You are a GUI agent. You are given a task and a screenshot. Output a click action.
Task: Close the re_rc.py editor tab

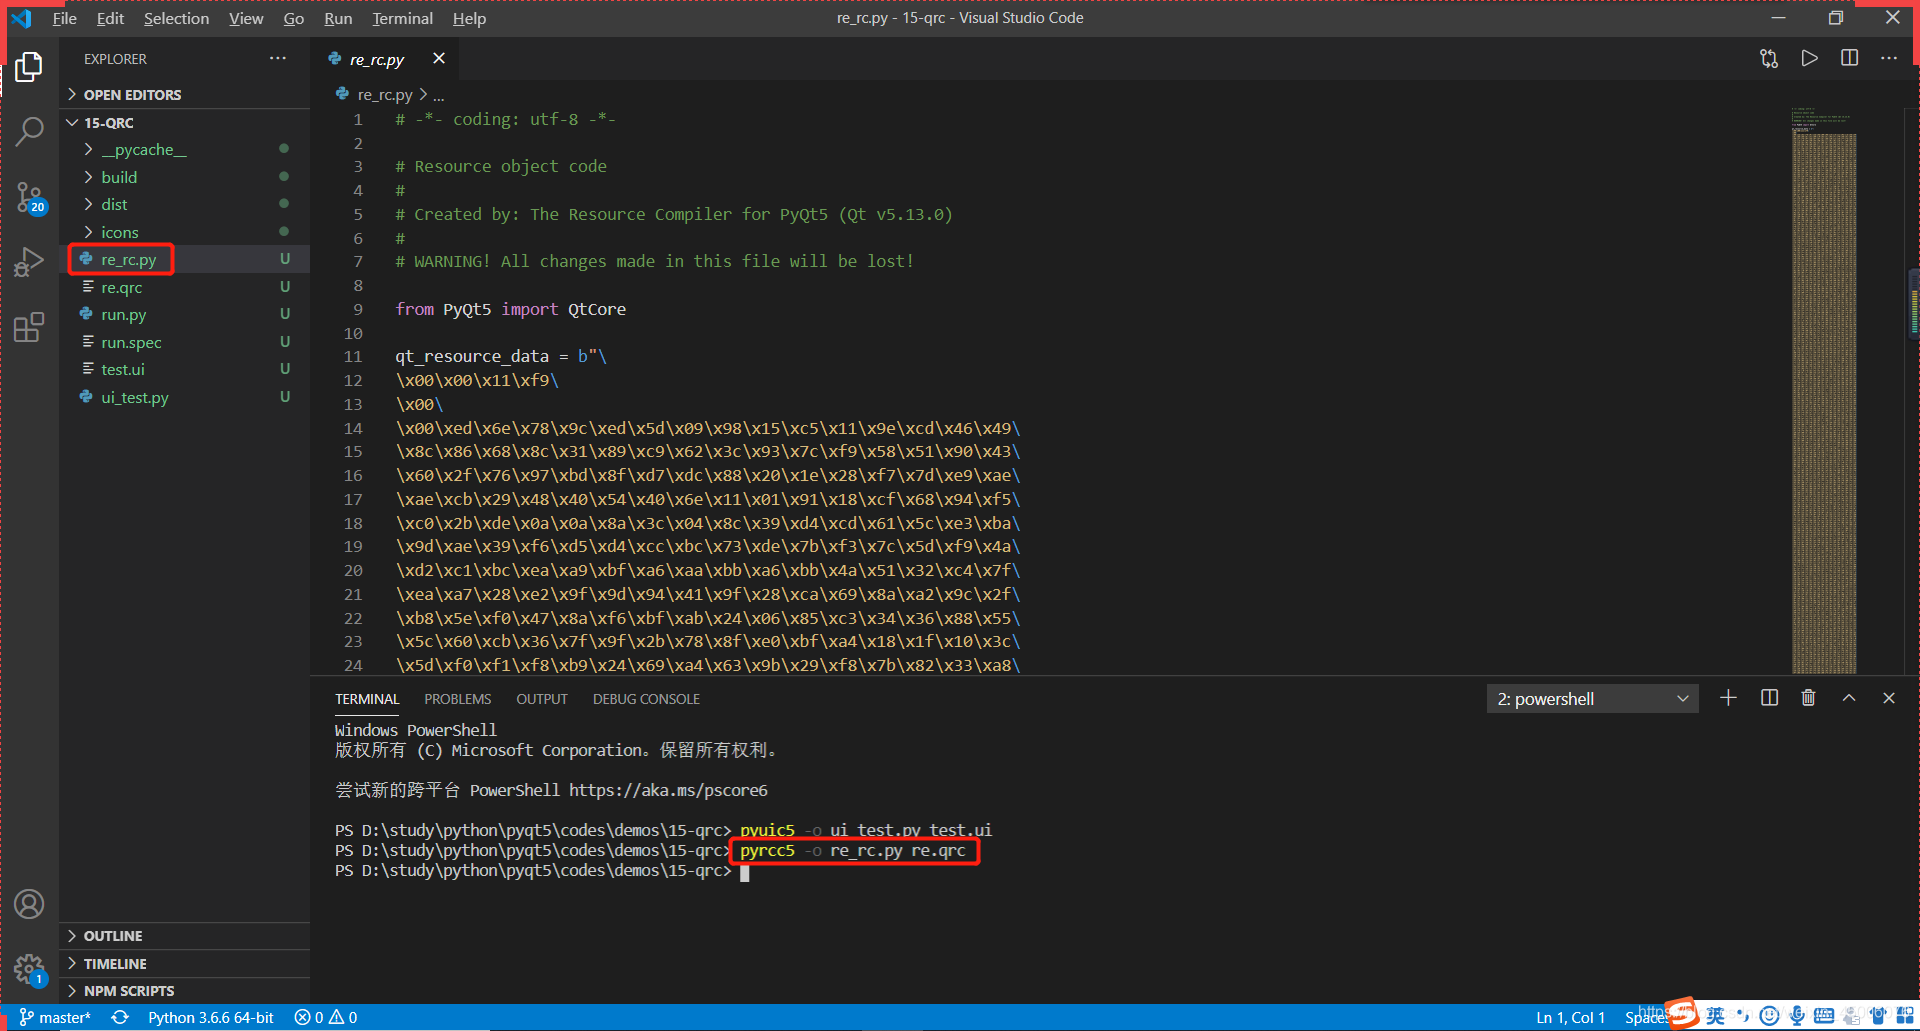438,59
